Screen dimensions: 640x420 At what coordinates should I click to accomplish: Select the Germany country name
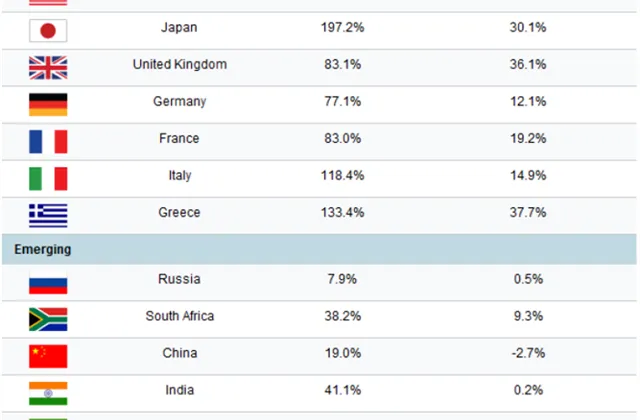180,101
